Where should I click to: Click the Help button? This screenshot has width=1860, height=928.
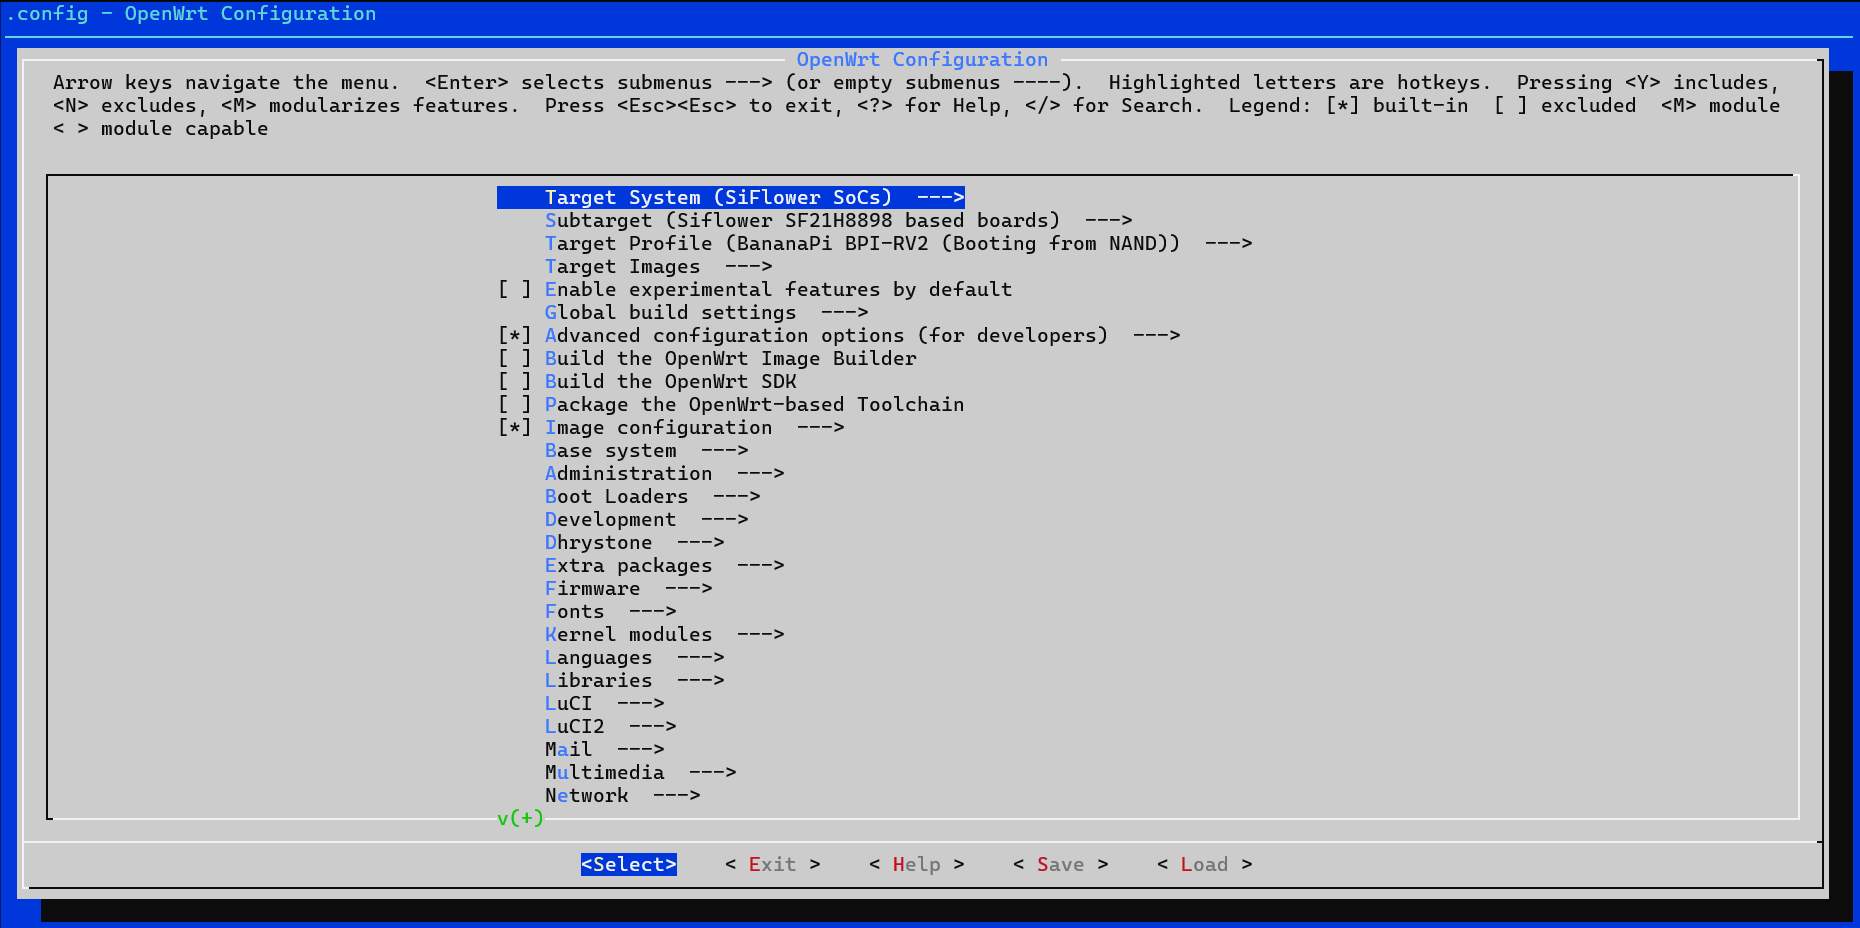point(917,865)
